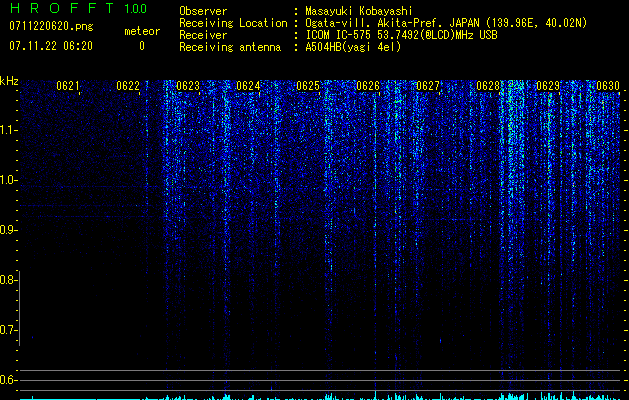Click the 0625 time marker
The height and width of the screenshot is (400, 629).
tap(308, 86)
